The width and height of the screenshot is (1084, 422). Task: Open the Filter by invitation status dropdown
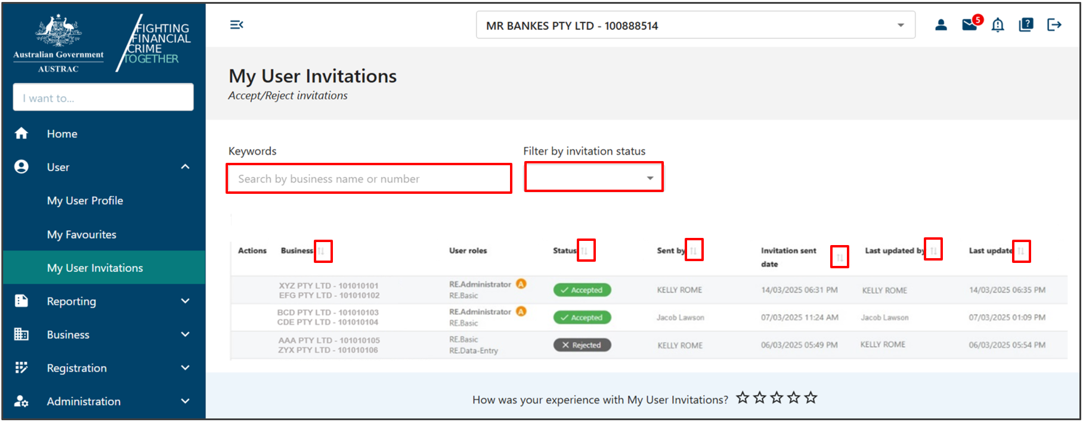593,179
